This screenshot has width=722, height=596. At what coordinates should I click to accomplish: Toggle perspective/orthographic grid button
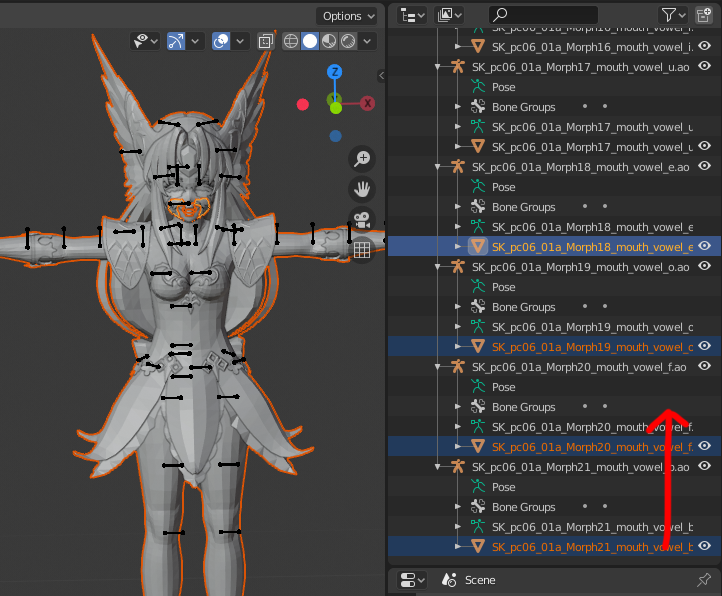362,249
